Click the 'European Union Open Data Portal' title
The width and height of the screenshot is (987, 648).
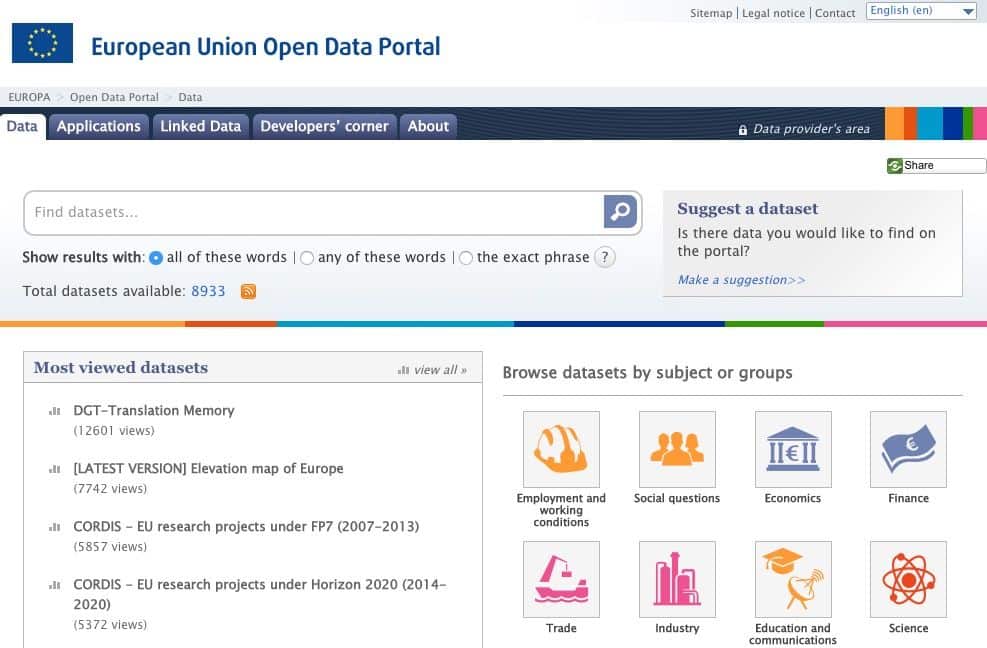(266, 47)
